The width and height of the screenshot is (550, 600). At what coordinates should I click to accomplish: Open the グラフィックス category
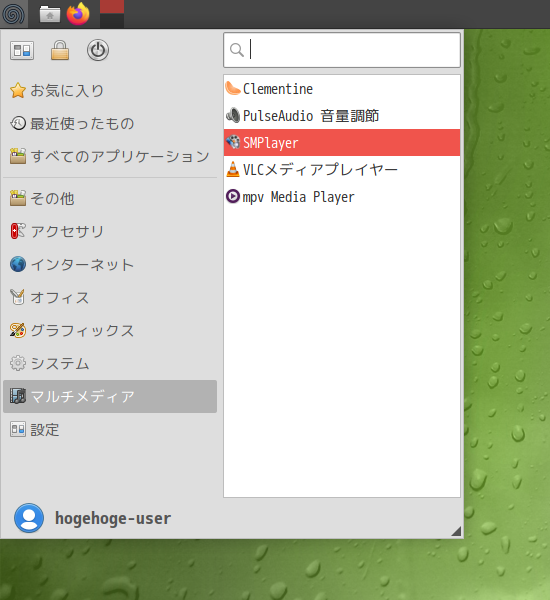click(110, 330)
